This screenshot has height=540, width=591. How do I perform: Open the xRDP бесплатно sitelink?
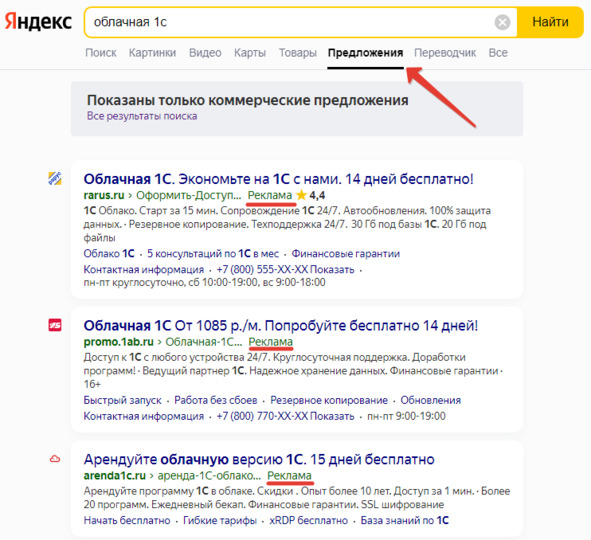[309, 521]
